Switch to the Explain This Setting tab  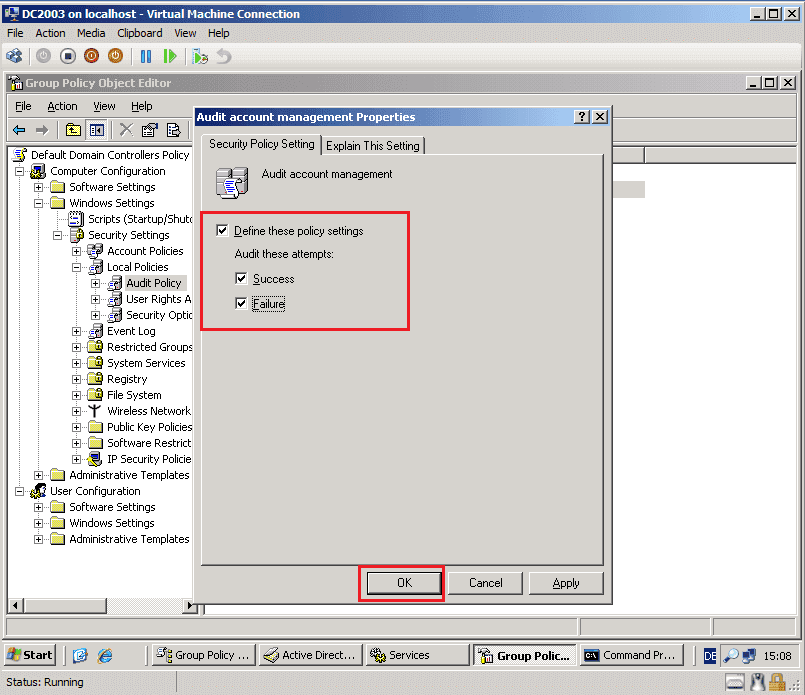[372, 145]
